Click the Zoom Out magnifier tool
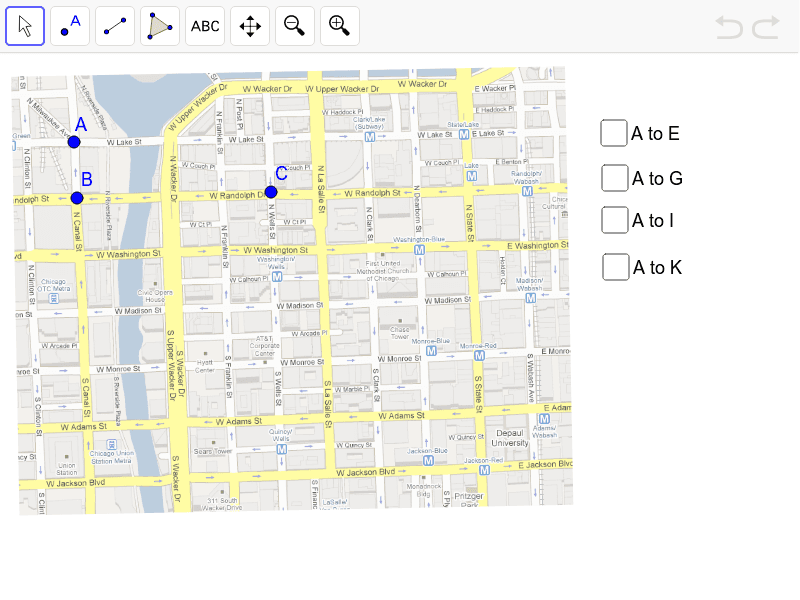This screenshot has height=600, width=800. 295,26
